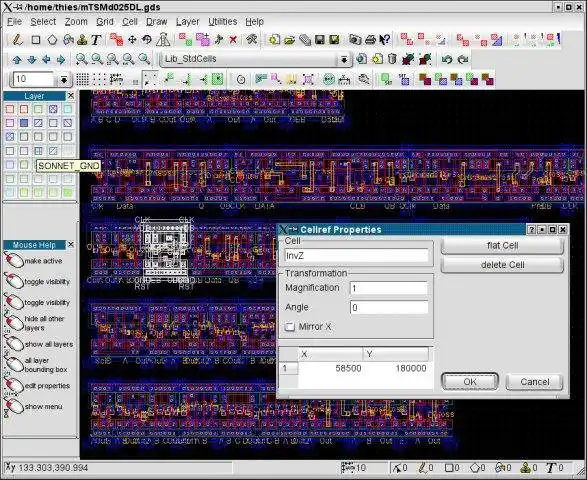Toggle the Mirror X checkbox

[x=290, y=326]
